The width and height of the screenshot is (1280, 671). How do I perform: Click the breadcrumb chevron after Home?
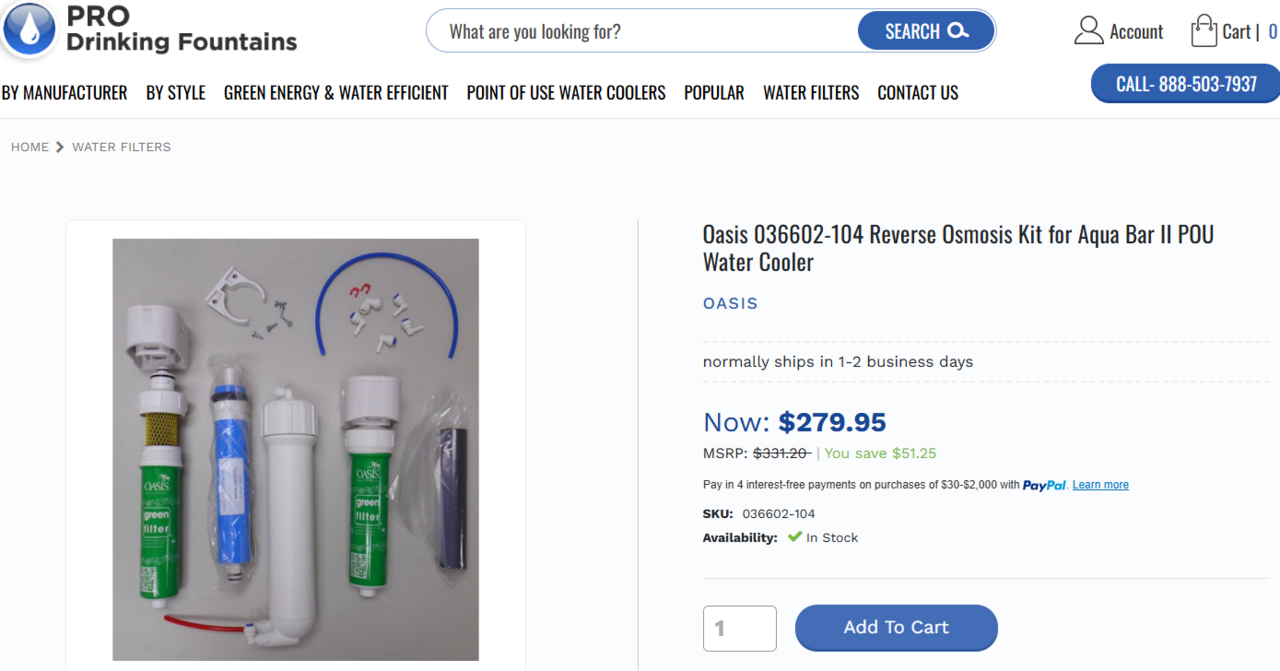pyautogui.click(x=60, y=147)
